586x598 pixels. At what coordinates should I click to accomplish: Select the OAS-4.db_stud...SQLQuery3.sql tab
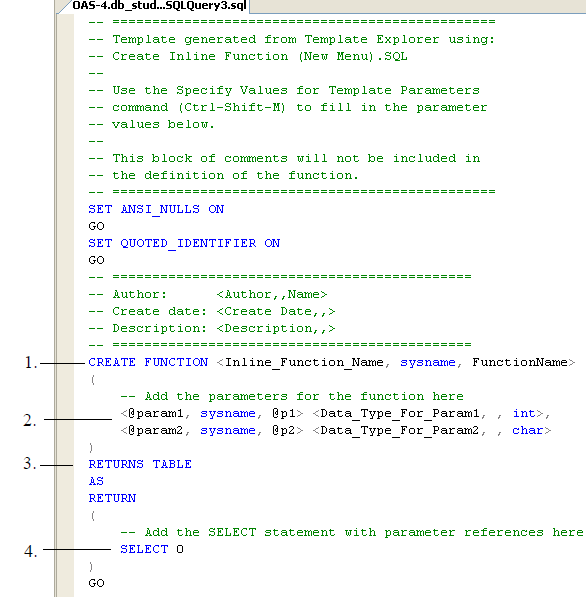click(159, 6)
